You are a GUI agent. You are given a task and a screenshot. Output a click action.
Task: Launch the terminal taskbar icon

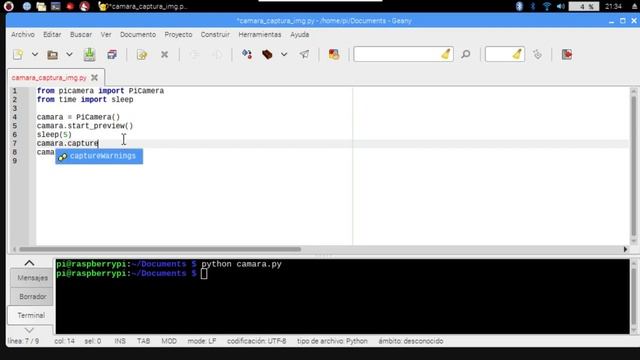tap(56, 6)
